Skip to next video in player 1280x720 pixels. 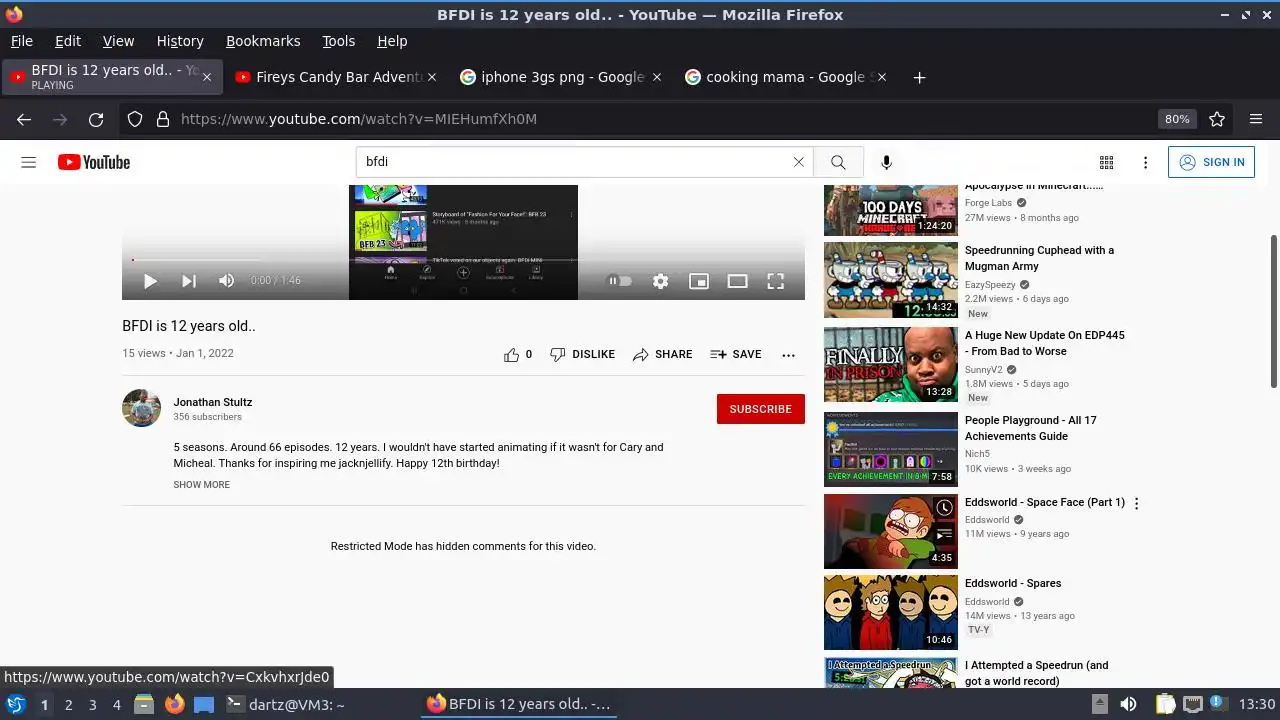[188, 281]
